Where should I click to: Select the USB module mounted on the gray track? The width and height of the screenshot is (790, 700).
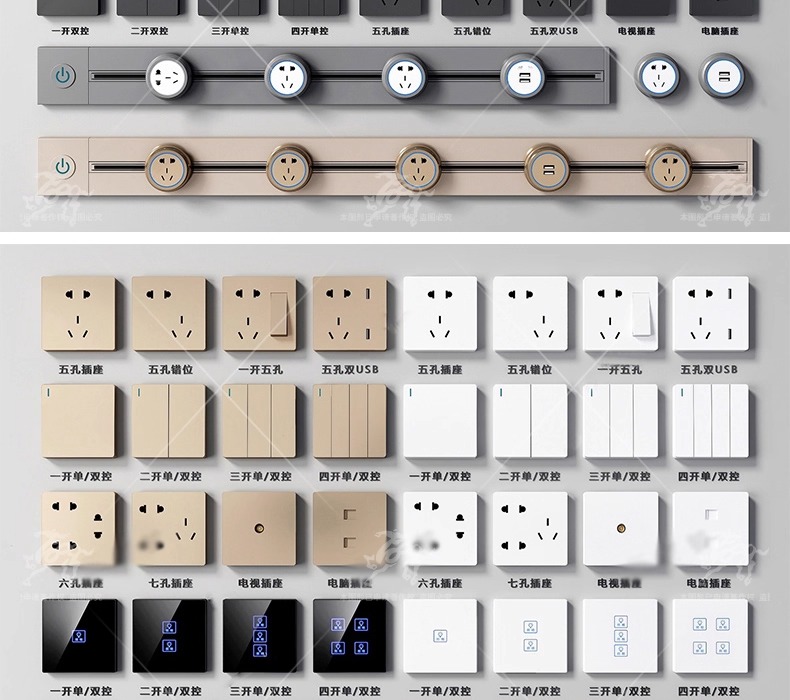click(x=524, y=76)
